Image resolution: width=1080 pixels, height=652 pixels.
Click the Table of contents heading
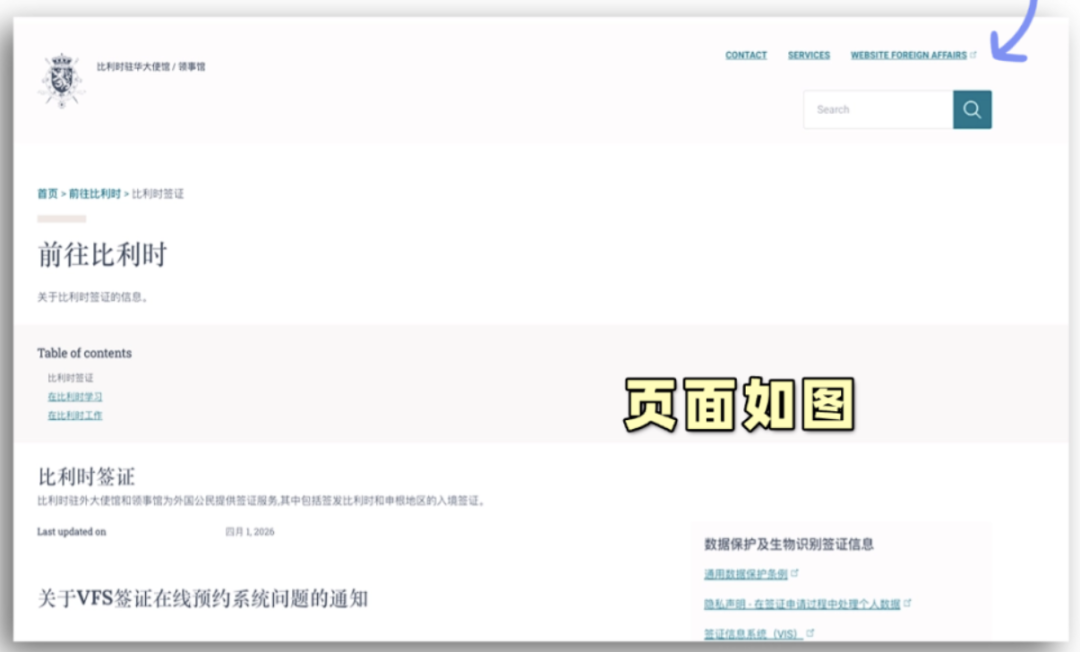84,353
